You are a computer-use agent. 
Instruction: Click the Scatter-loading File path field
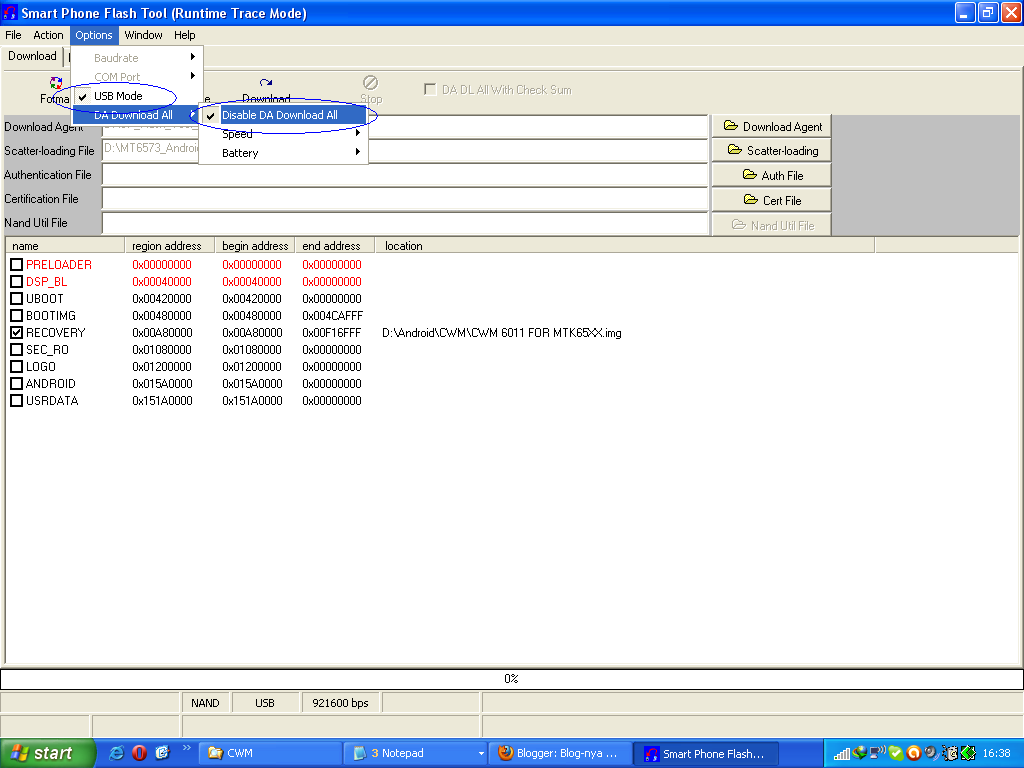(405, 151)
